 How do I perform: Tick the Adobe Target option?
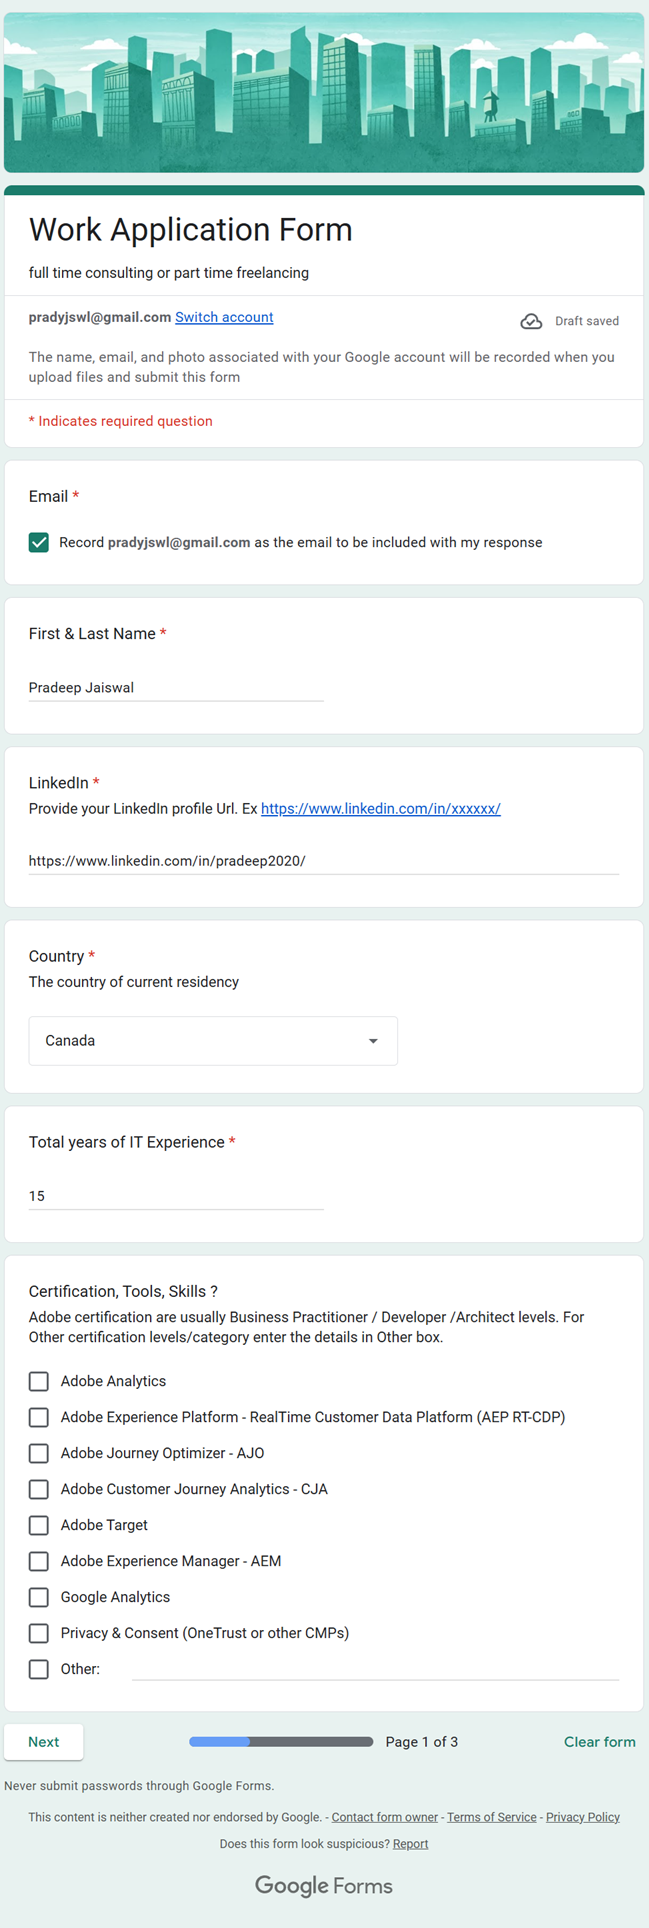[39, 1525]
